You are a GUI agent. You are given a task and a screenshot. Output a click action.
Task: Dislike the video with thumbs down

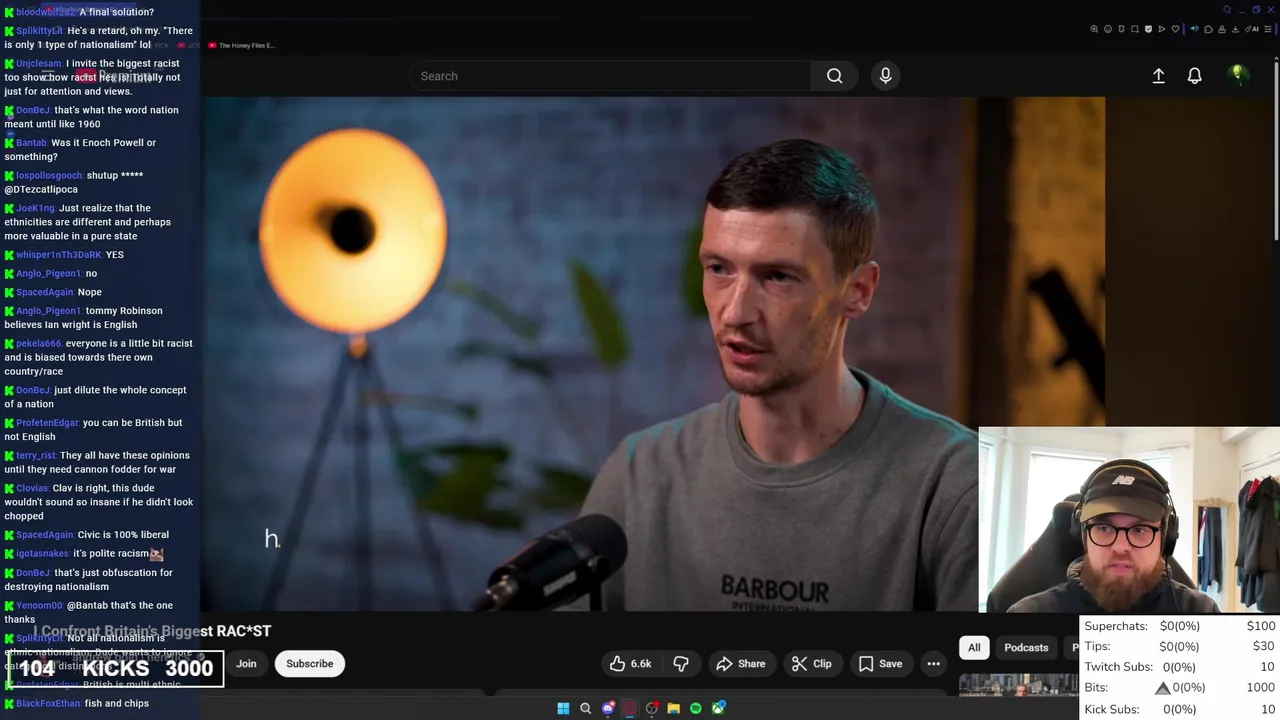681,664
